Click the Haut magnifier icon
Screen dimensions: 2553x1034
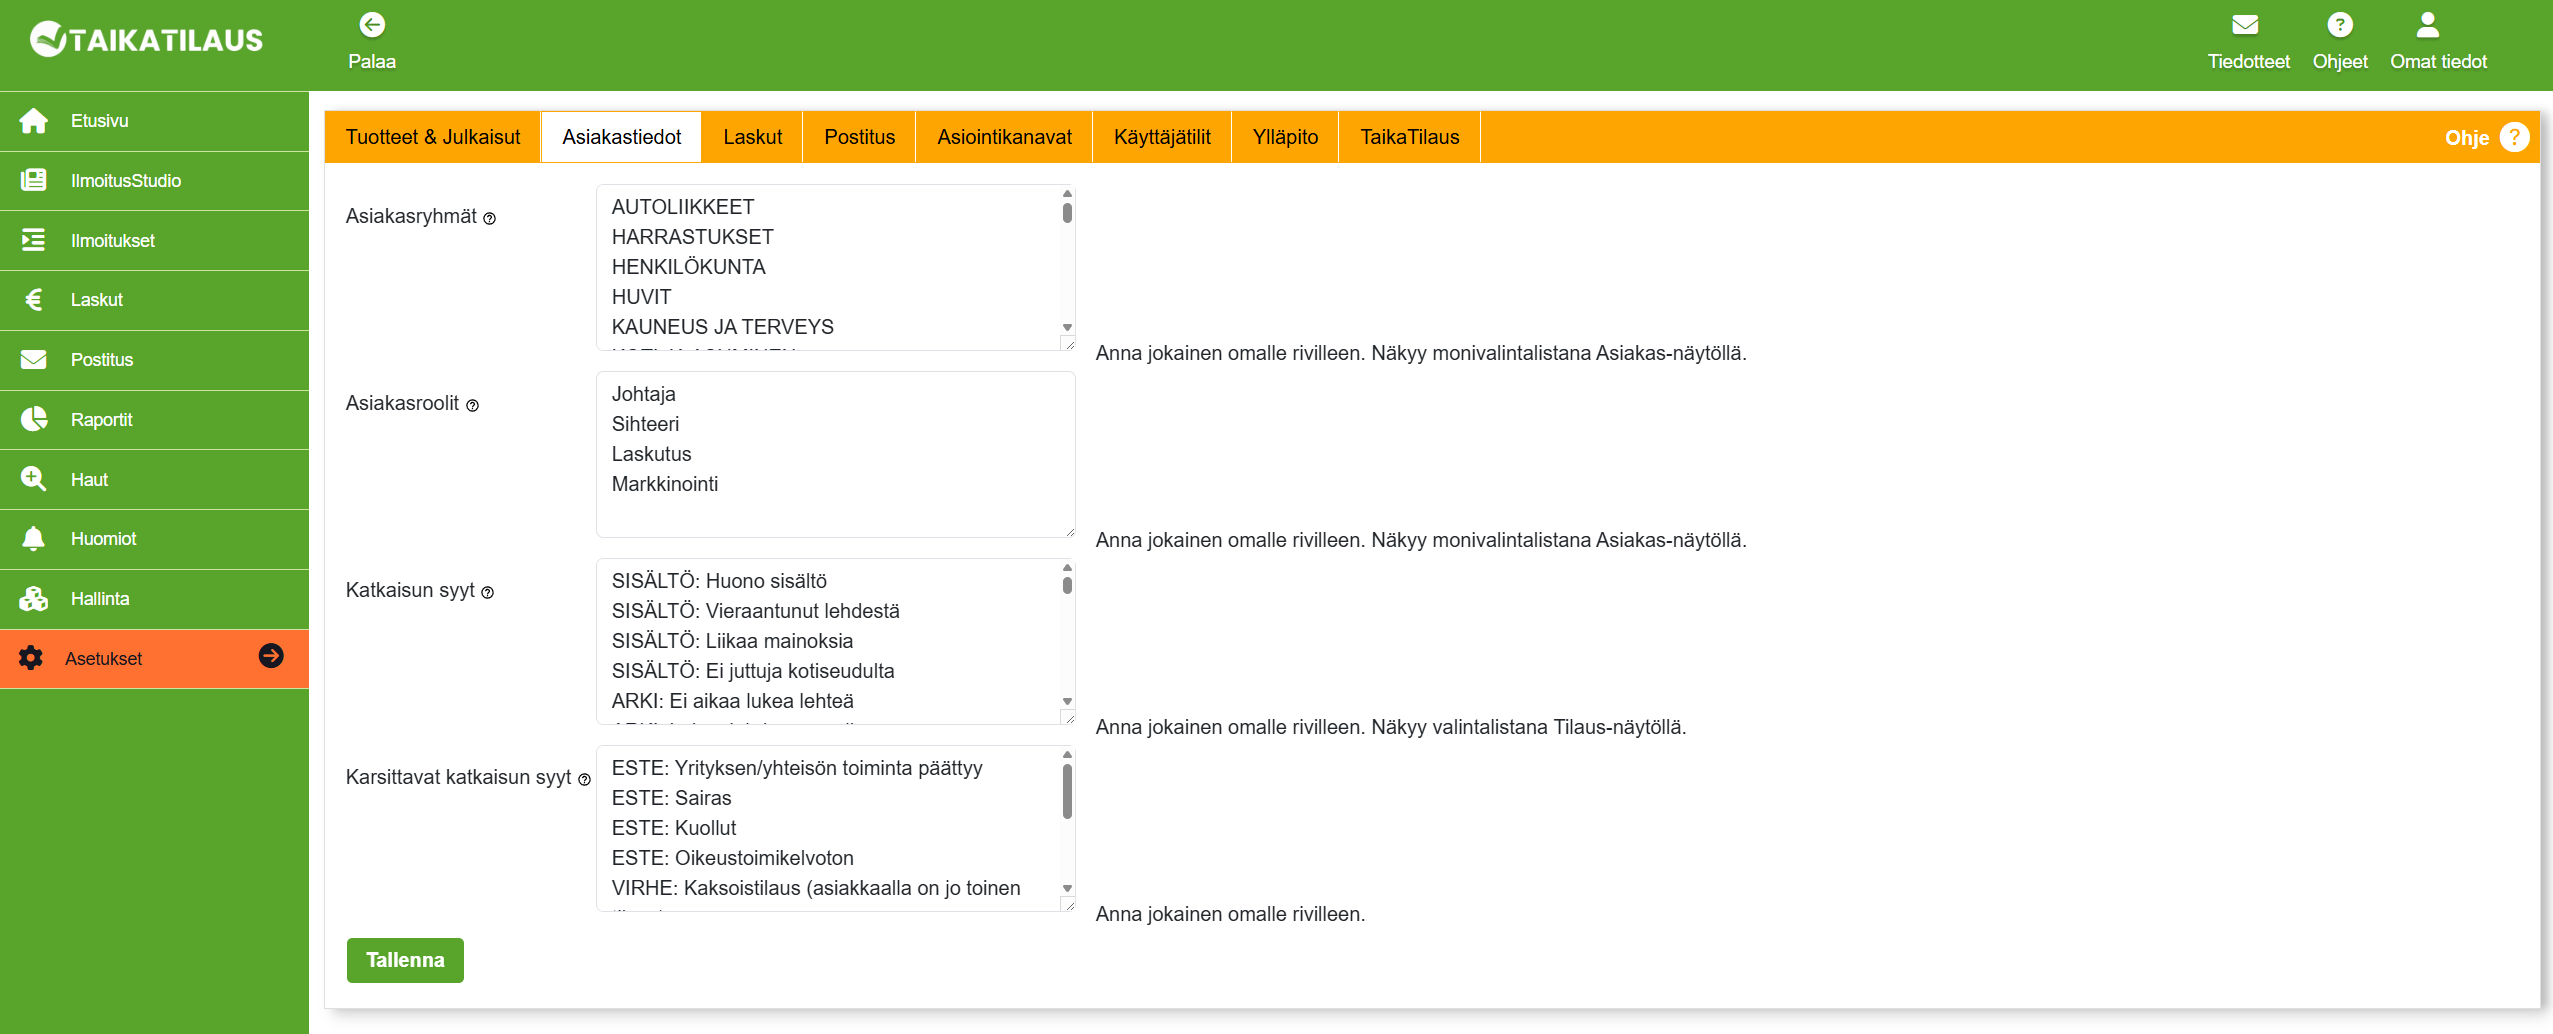(34, 480)
